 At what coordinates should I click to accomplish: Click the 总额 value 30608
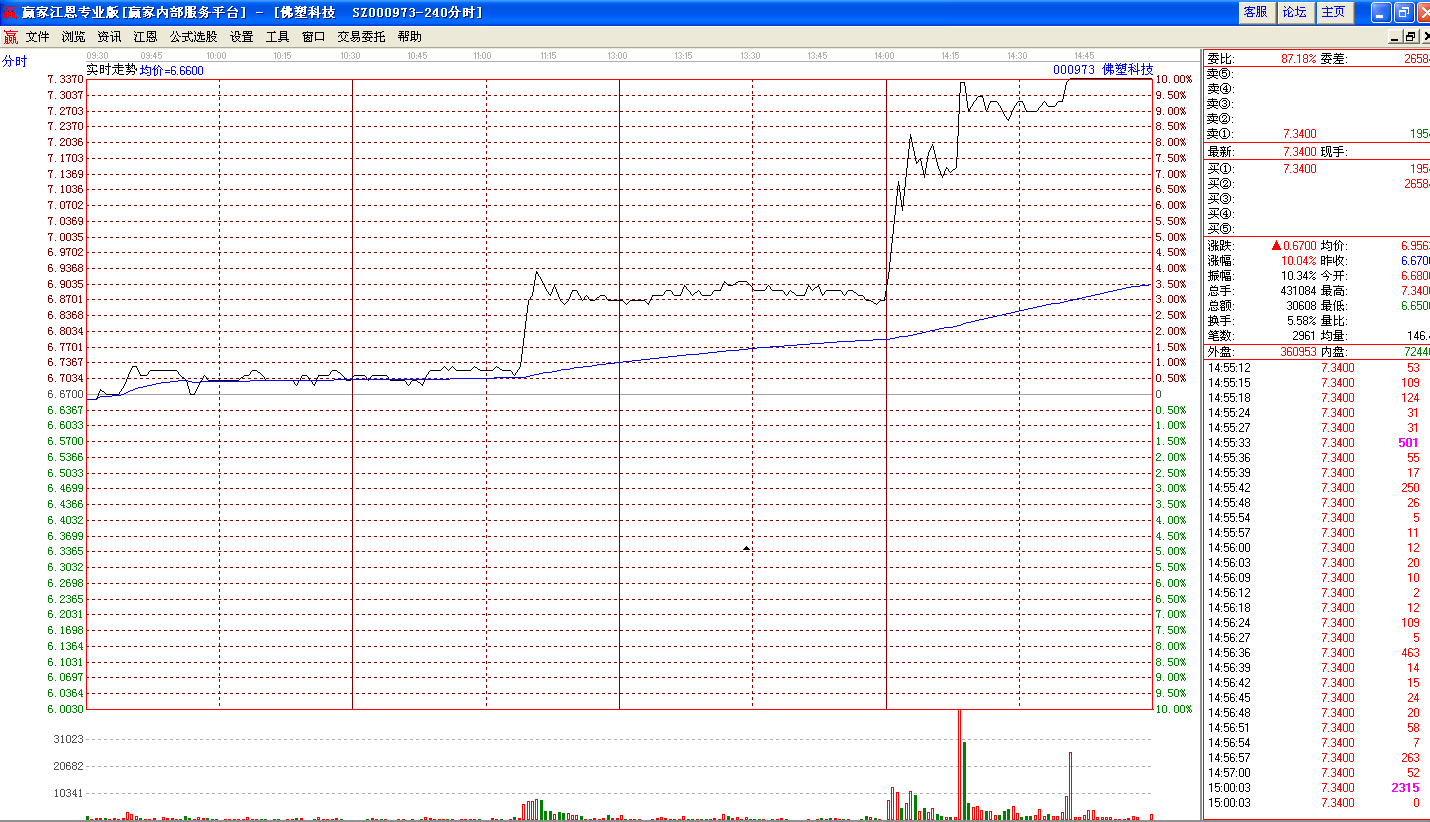click(x=1302, y=306)
